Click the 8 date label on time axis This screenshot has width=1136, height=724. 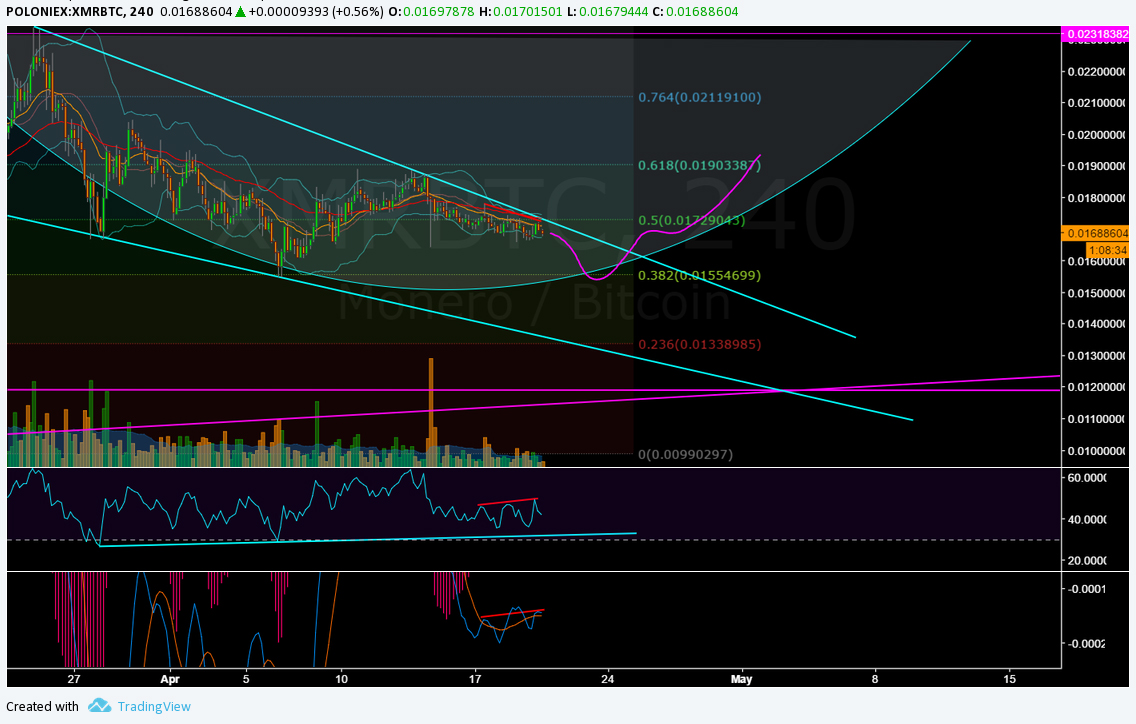coord(875,679)
